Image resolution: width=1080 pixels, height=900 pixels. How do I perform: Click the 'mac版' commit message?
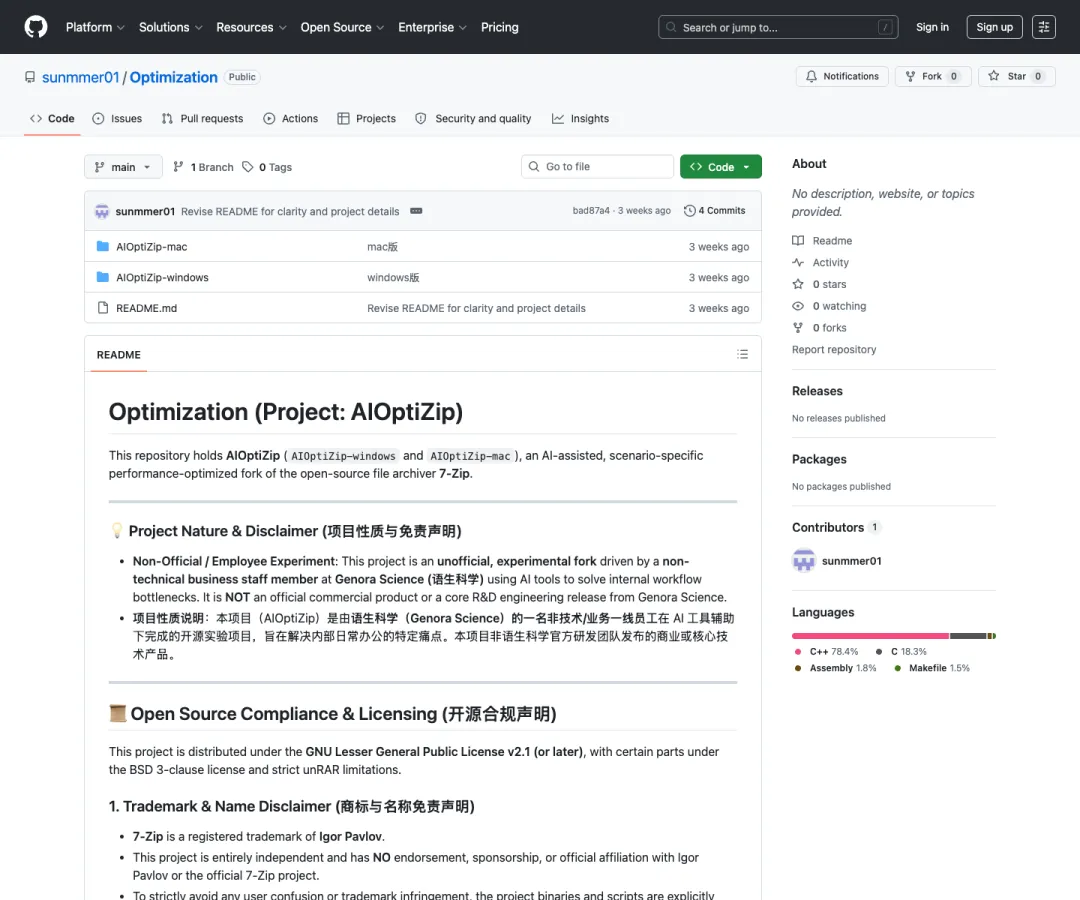(x=382, y=246)
